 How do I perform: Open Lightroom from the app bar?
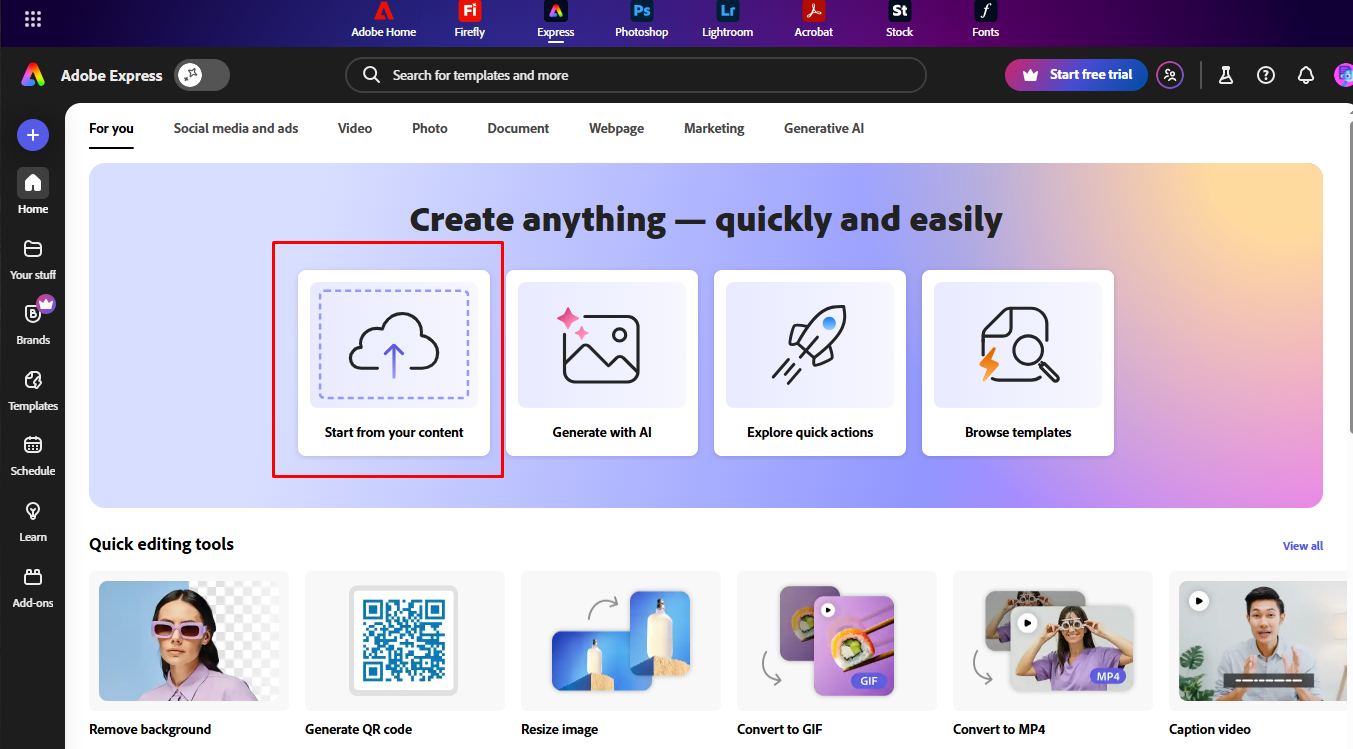tap(727, 20)
